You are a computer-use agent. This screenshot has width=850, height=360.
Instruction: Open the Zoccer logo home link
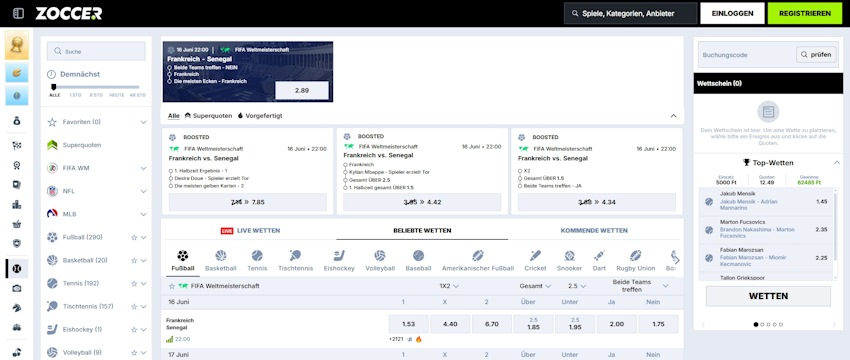coord(68,14)
